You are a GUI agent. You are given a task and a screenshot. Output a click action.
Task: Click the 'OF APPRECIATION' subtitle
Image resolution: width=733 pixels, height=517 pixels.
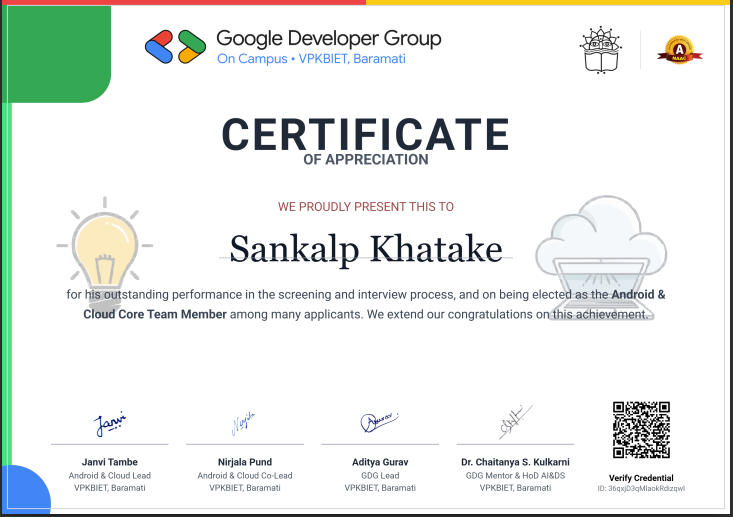366,159
